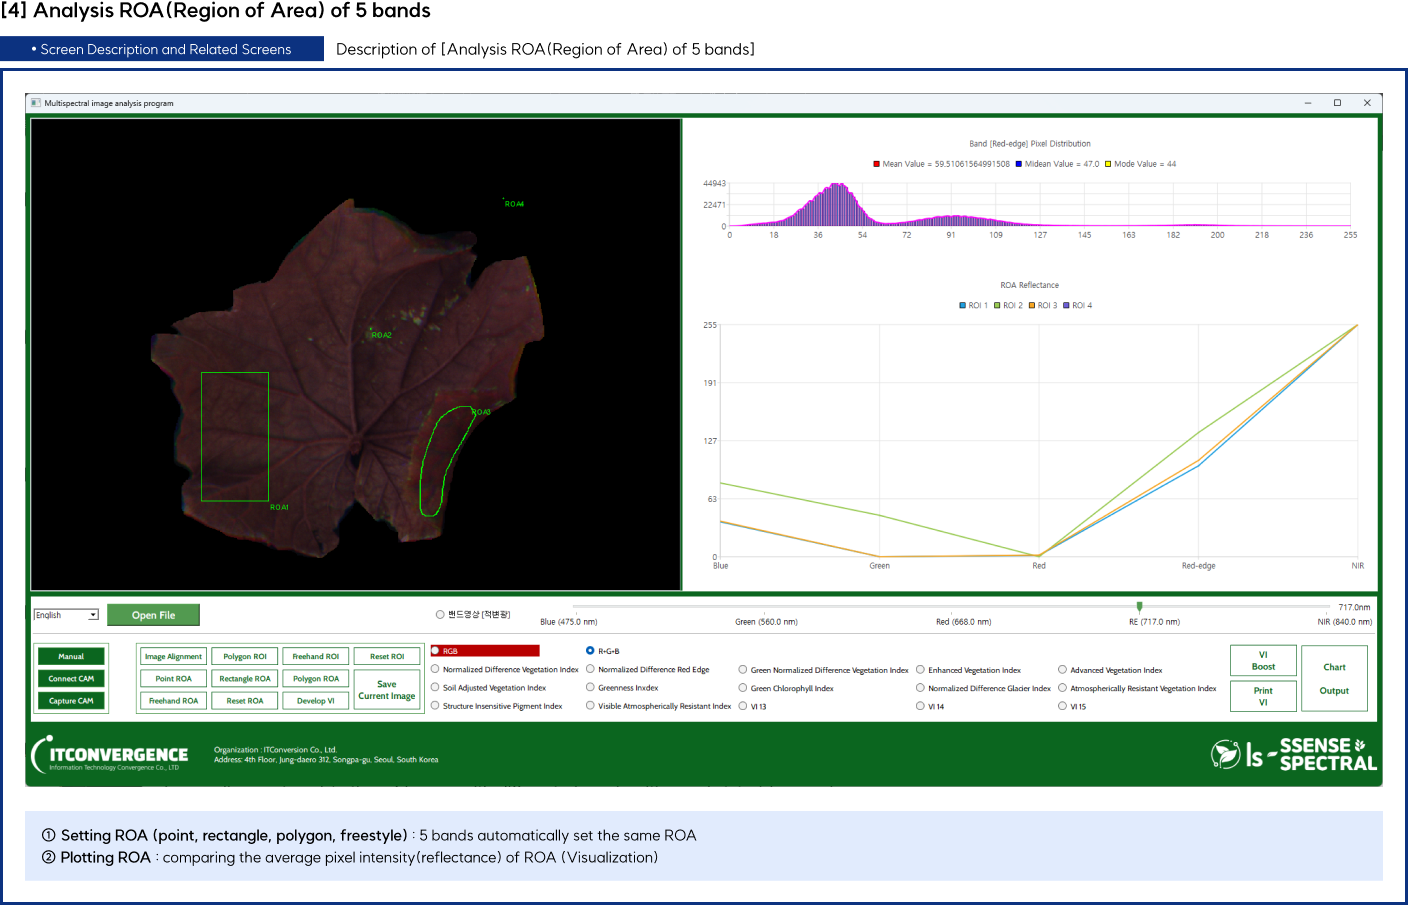The width and height of the screenshot is (1408, 905).
Task: Select the RGB radio button
Action: click(x=436, y=651)
